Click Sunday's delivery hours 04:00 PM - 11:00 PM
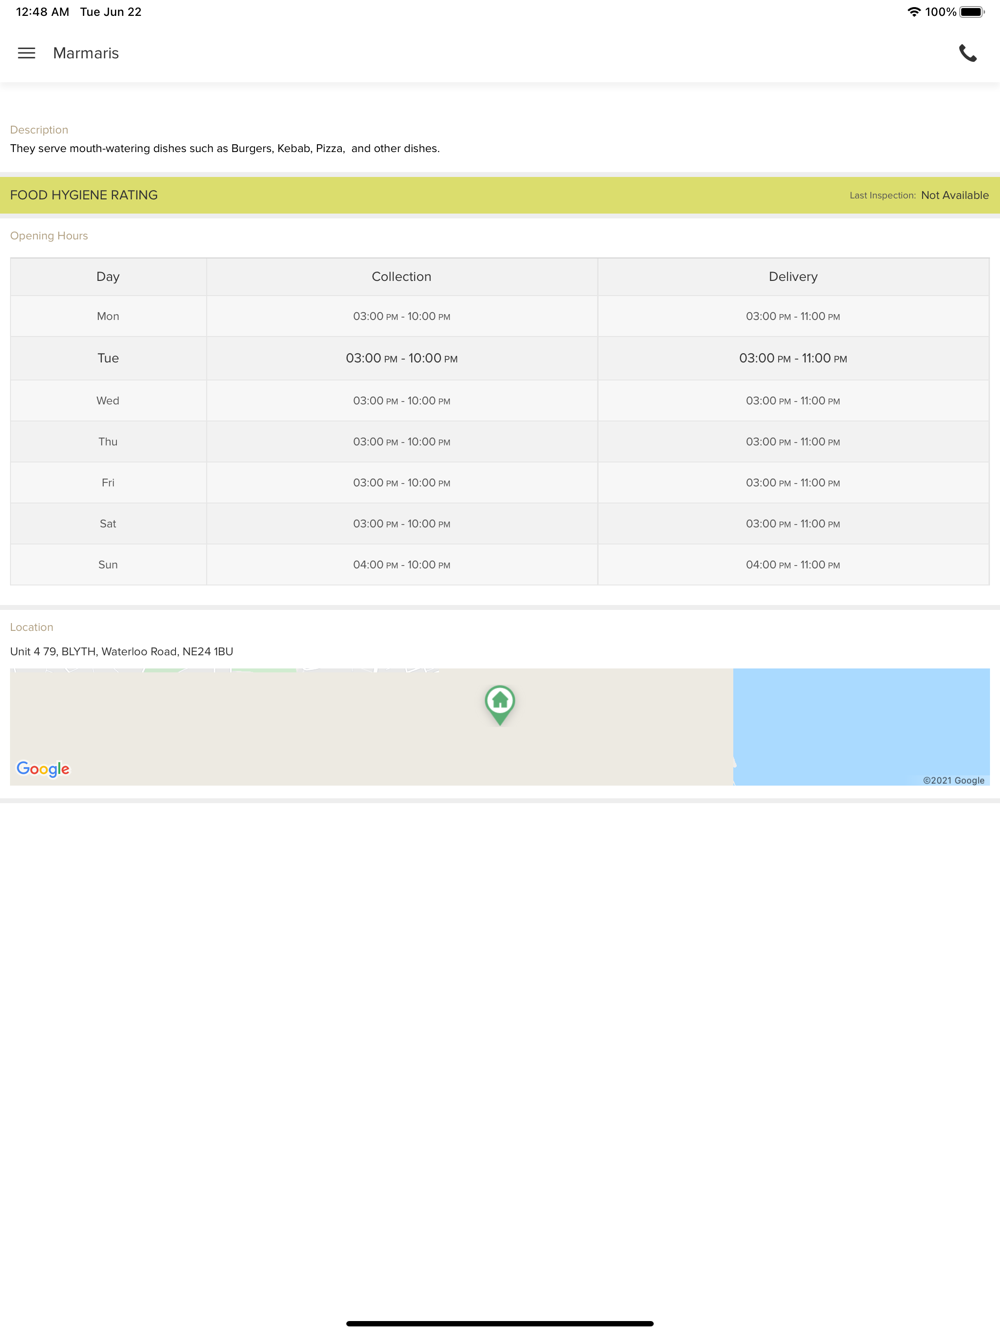The width and height of the screenshot is (1000, 1334). 793,565
